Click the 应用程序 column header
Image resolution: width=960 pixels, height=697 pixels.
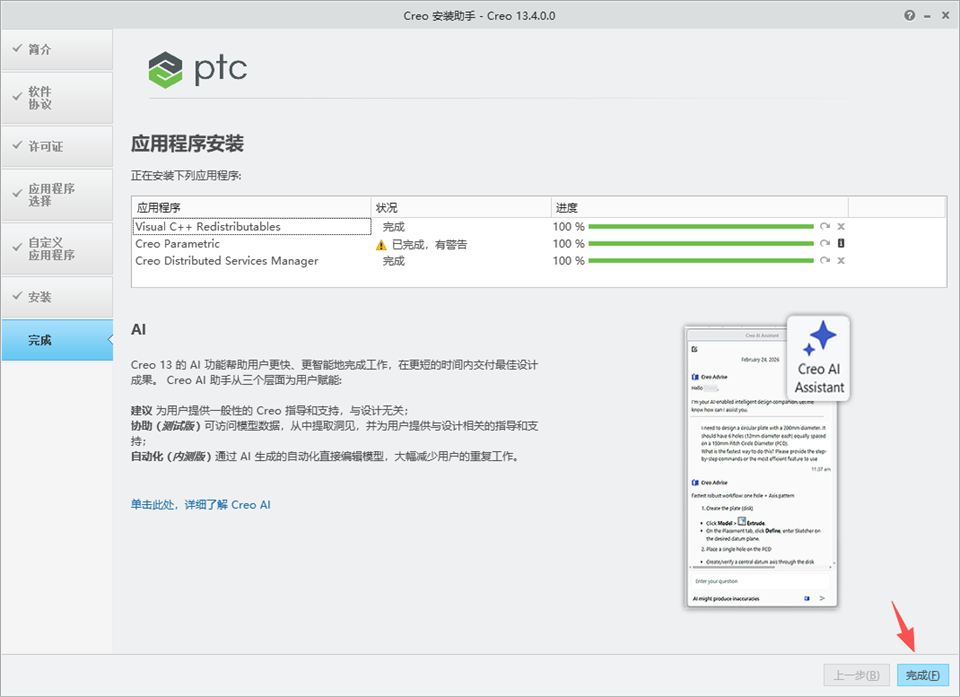tap(251, 208)
